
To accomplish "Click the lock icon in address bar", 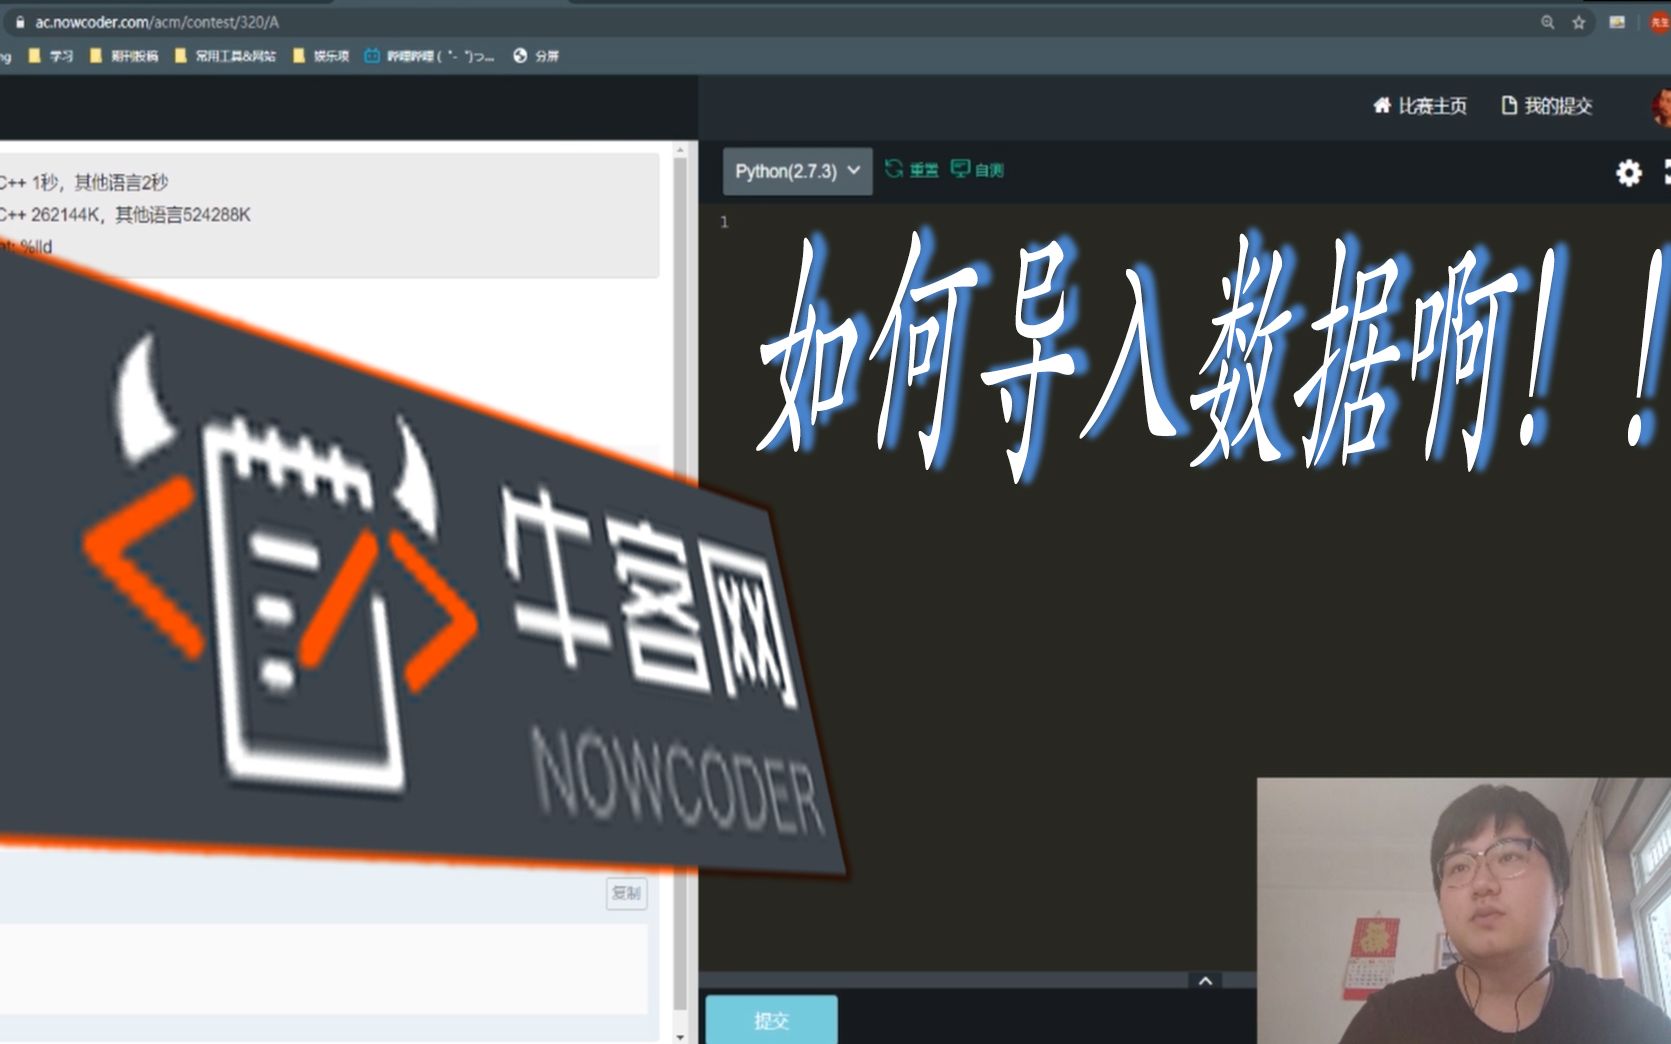I will click(x=20, y=22).
